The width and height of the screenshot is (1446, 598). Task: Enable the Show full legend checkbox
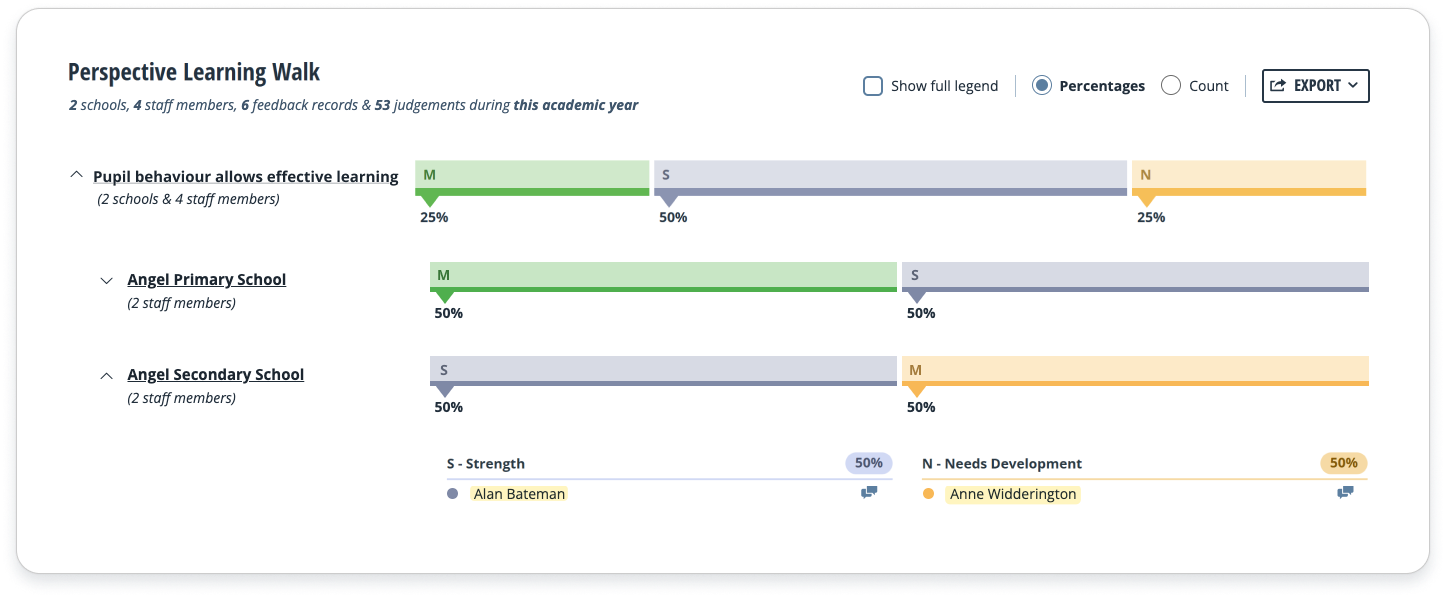pos(873,86)
